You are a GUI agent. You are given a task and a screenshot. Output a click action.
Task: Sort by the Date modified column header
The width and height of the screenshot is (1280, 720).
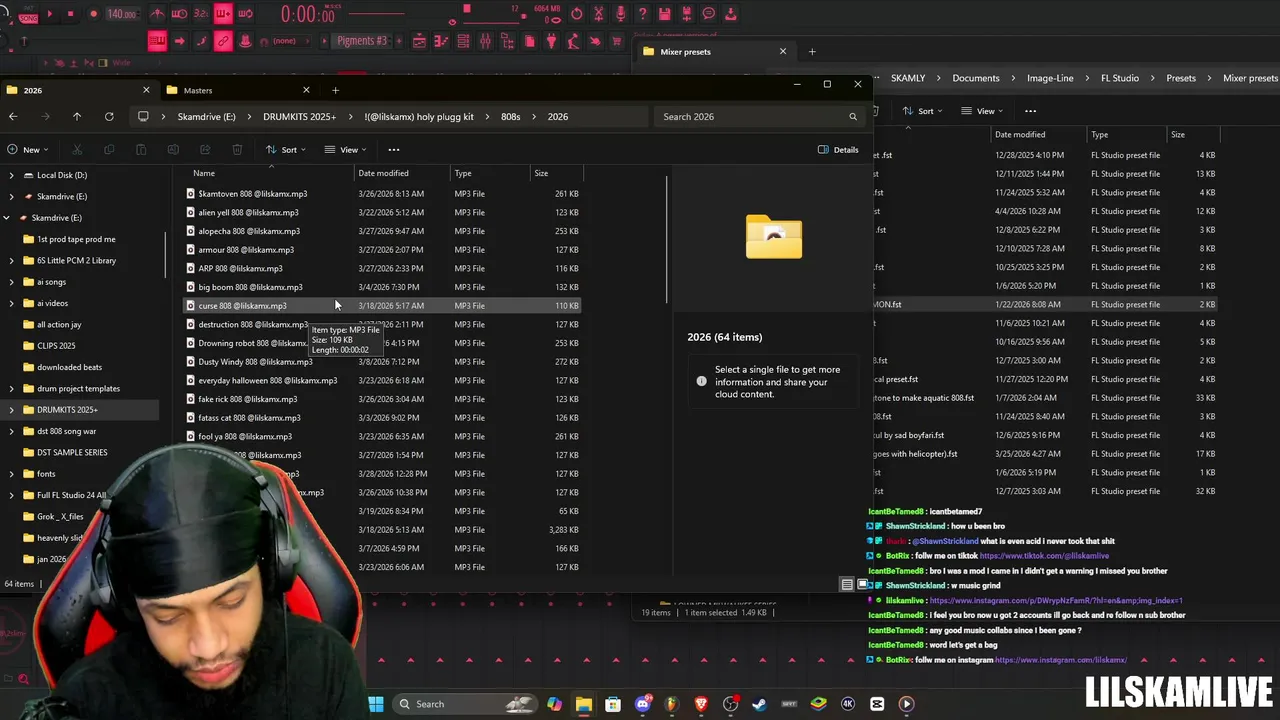(383, 173)
